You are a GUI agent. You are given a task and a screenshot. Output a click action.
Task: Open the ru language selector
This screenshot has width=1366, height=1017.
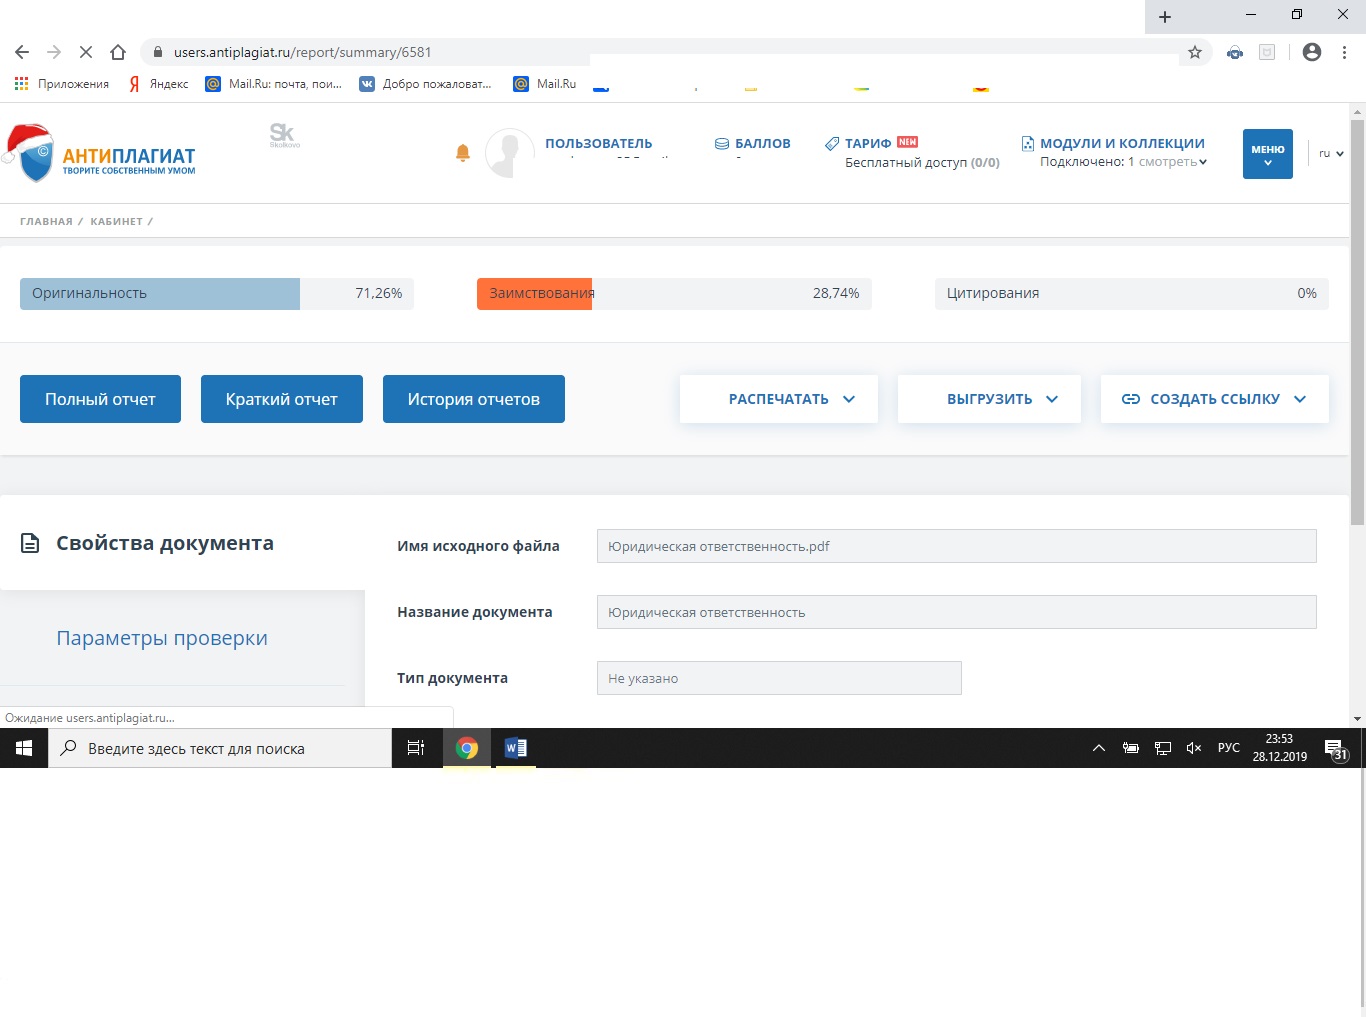(x=1330, y=154)
